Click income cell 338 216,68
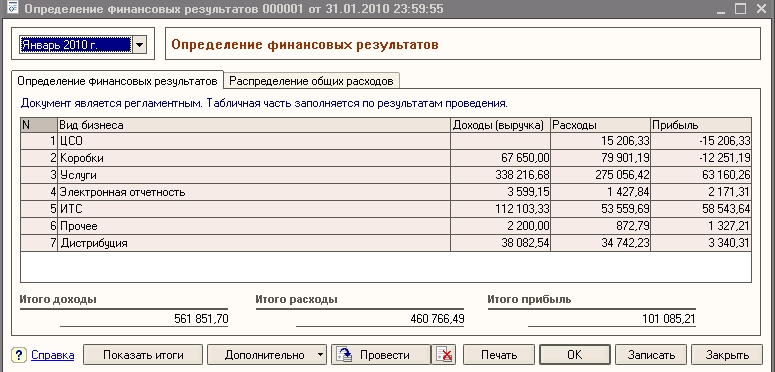Screen dimensions: 775x372 coord(500,175)
